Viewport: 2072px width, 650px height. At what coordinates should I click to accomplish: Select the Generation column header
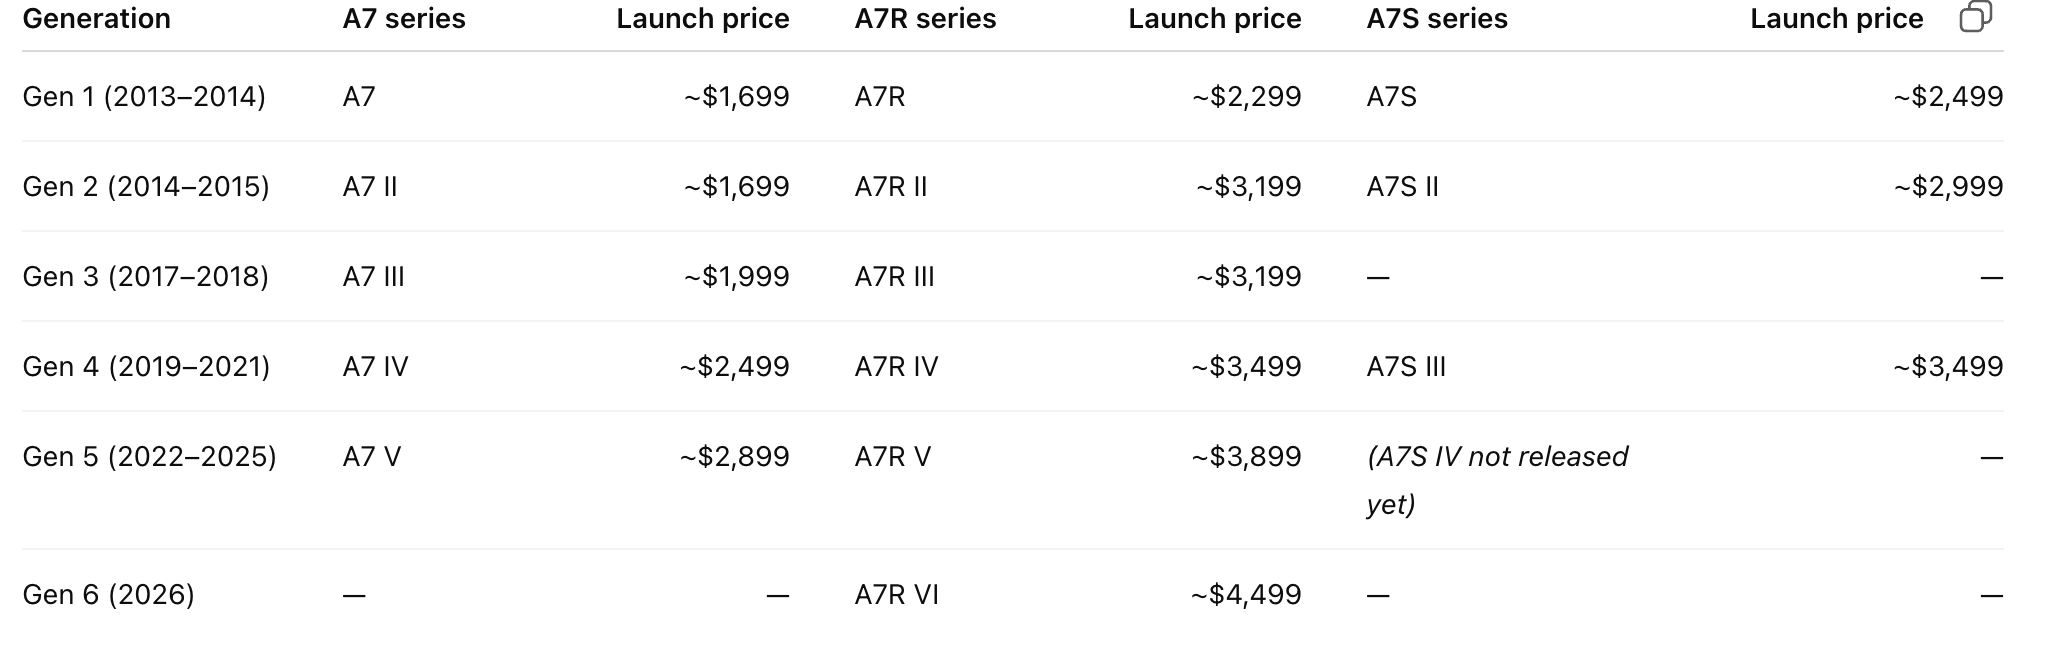[x=97, y=19]
